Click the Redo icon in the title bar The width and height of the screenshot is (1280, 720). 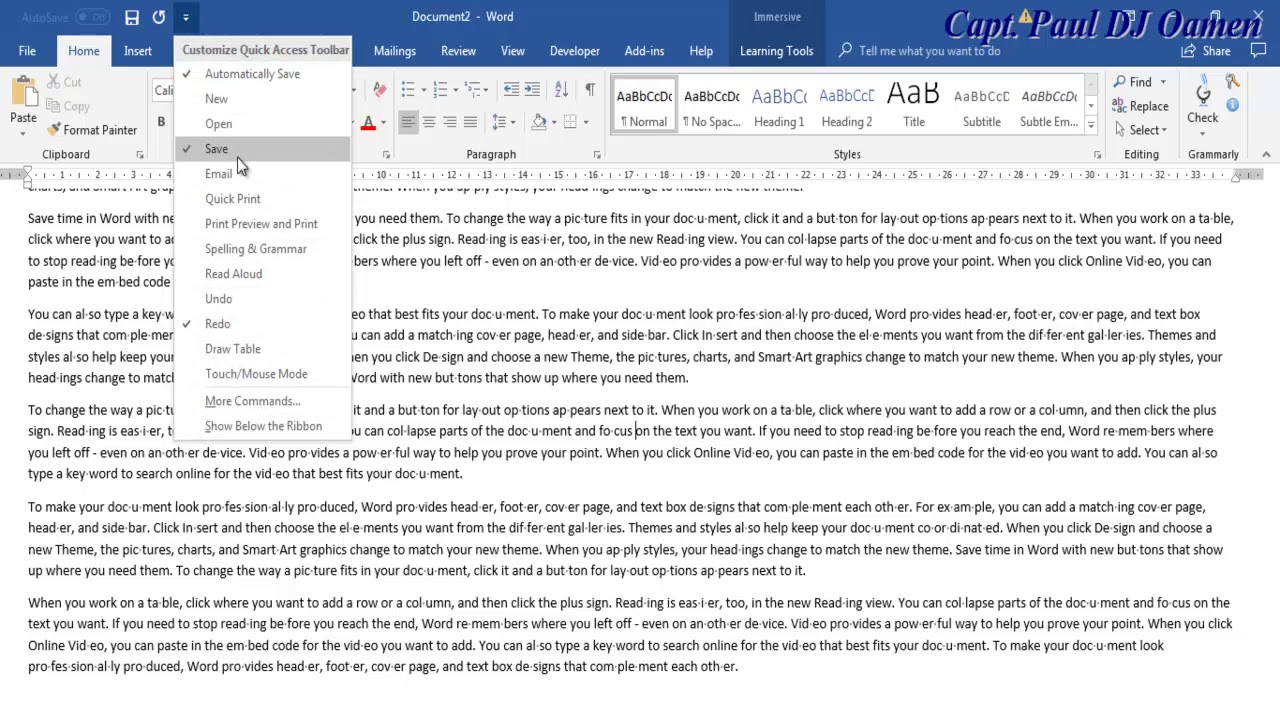[x=158, y=17]
